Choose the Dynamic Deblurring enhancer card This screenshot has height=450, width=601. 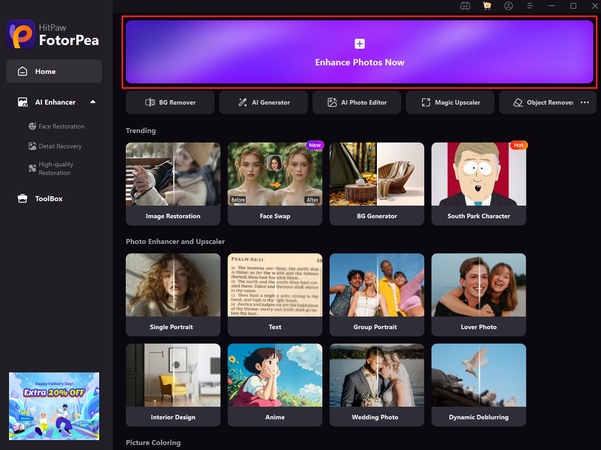(x=479, y=385)
